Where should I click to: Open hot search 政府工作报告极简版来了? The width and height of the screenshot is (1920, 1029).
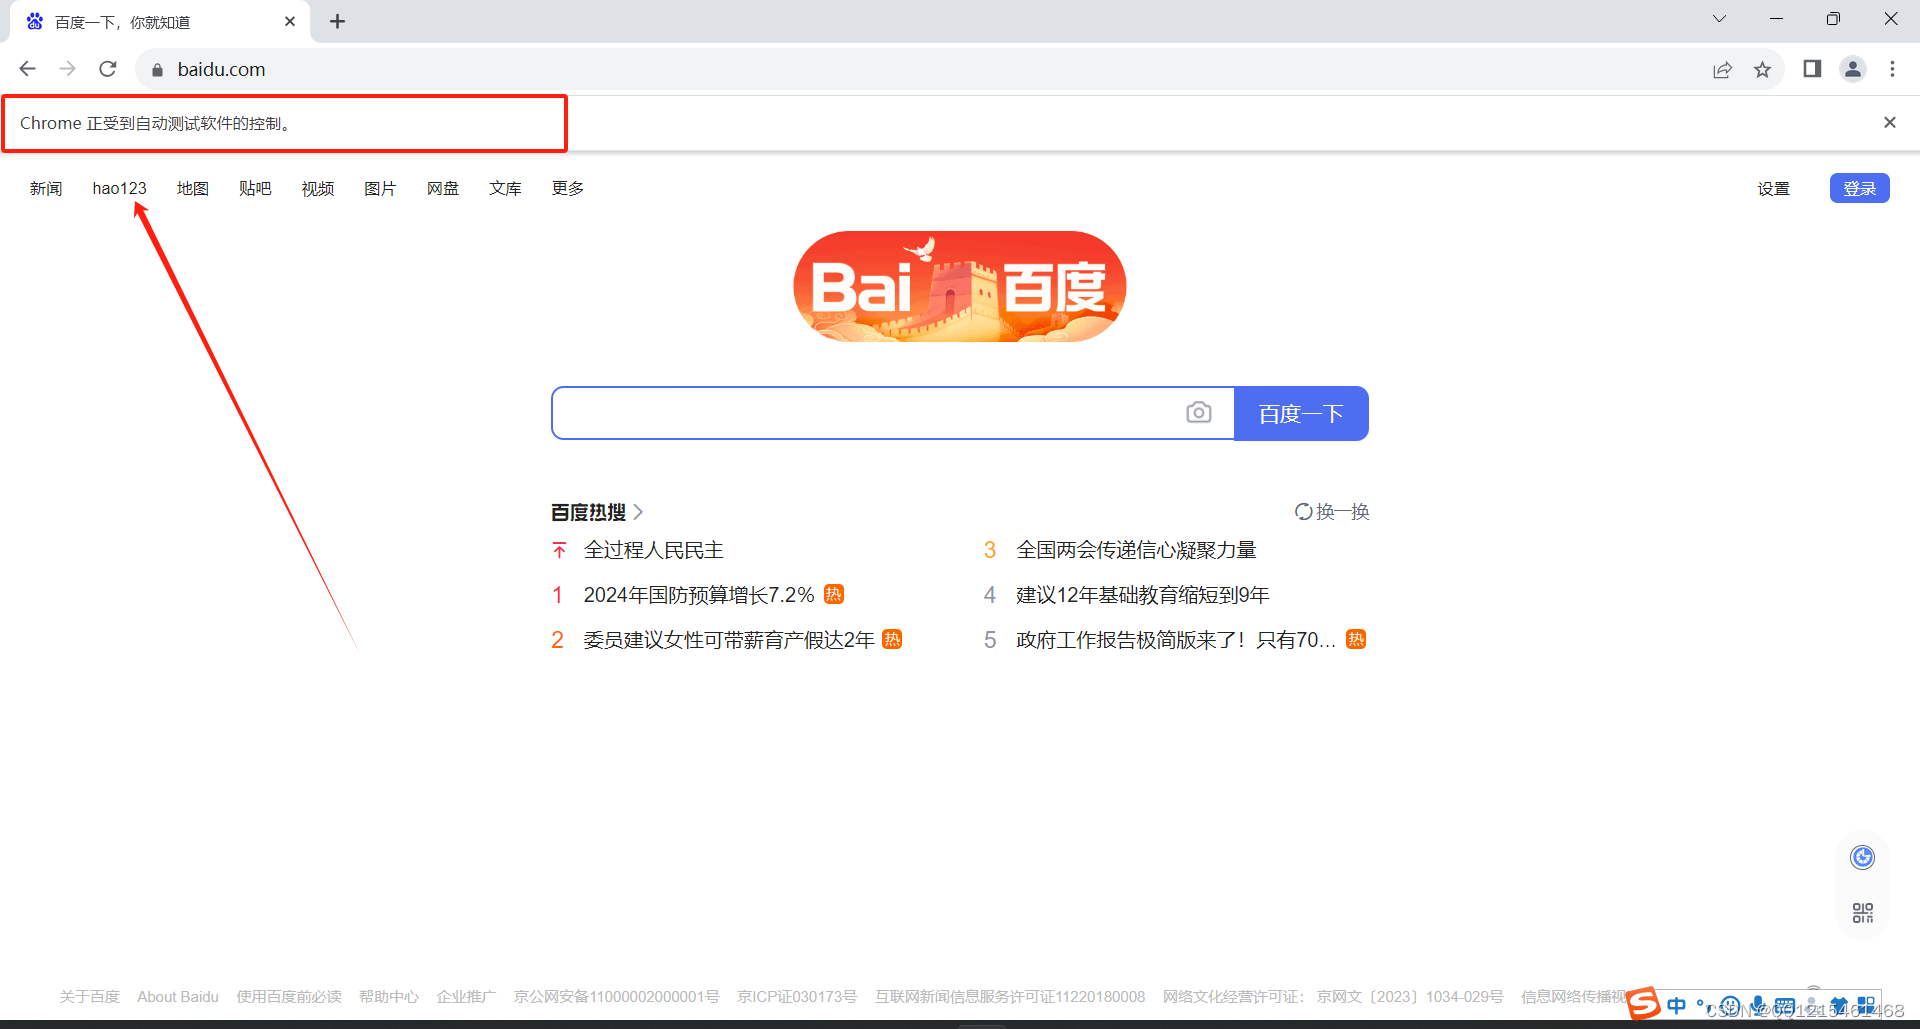pyautogui.click(x=1176, y=640)
